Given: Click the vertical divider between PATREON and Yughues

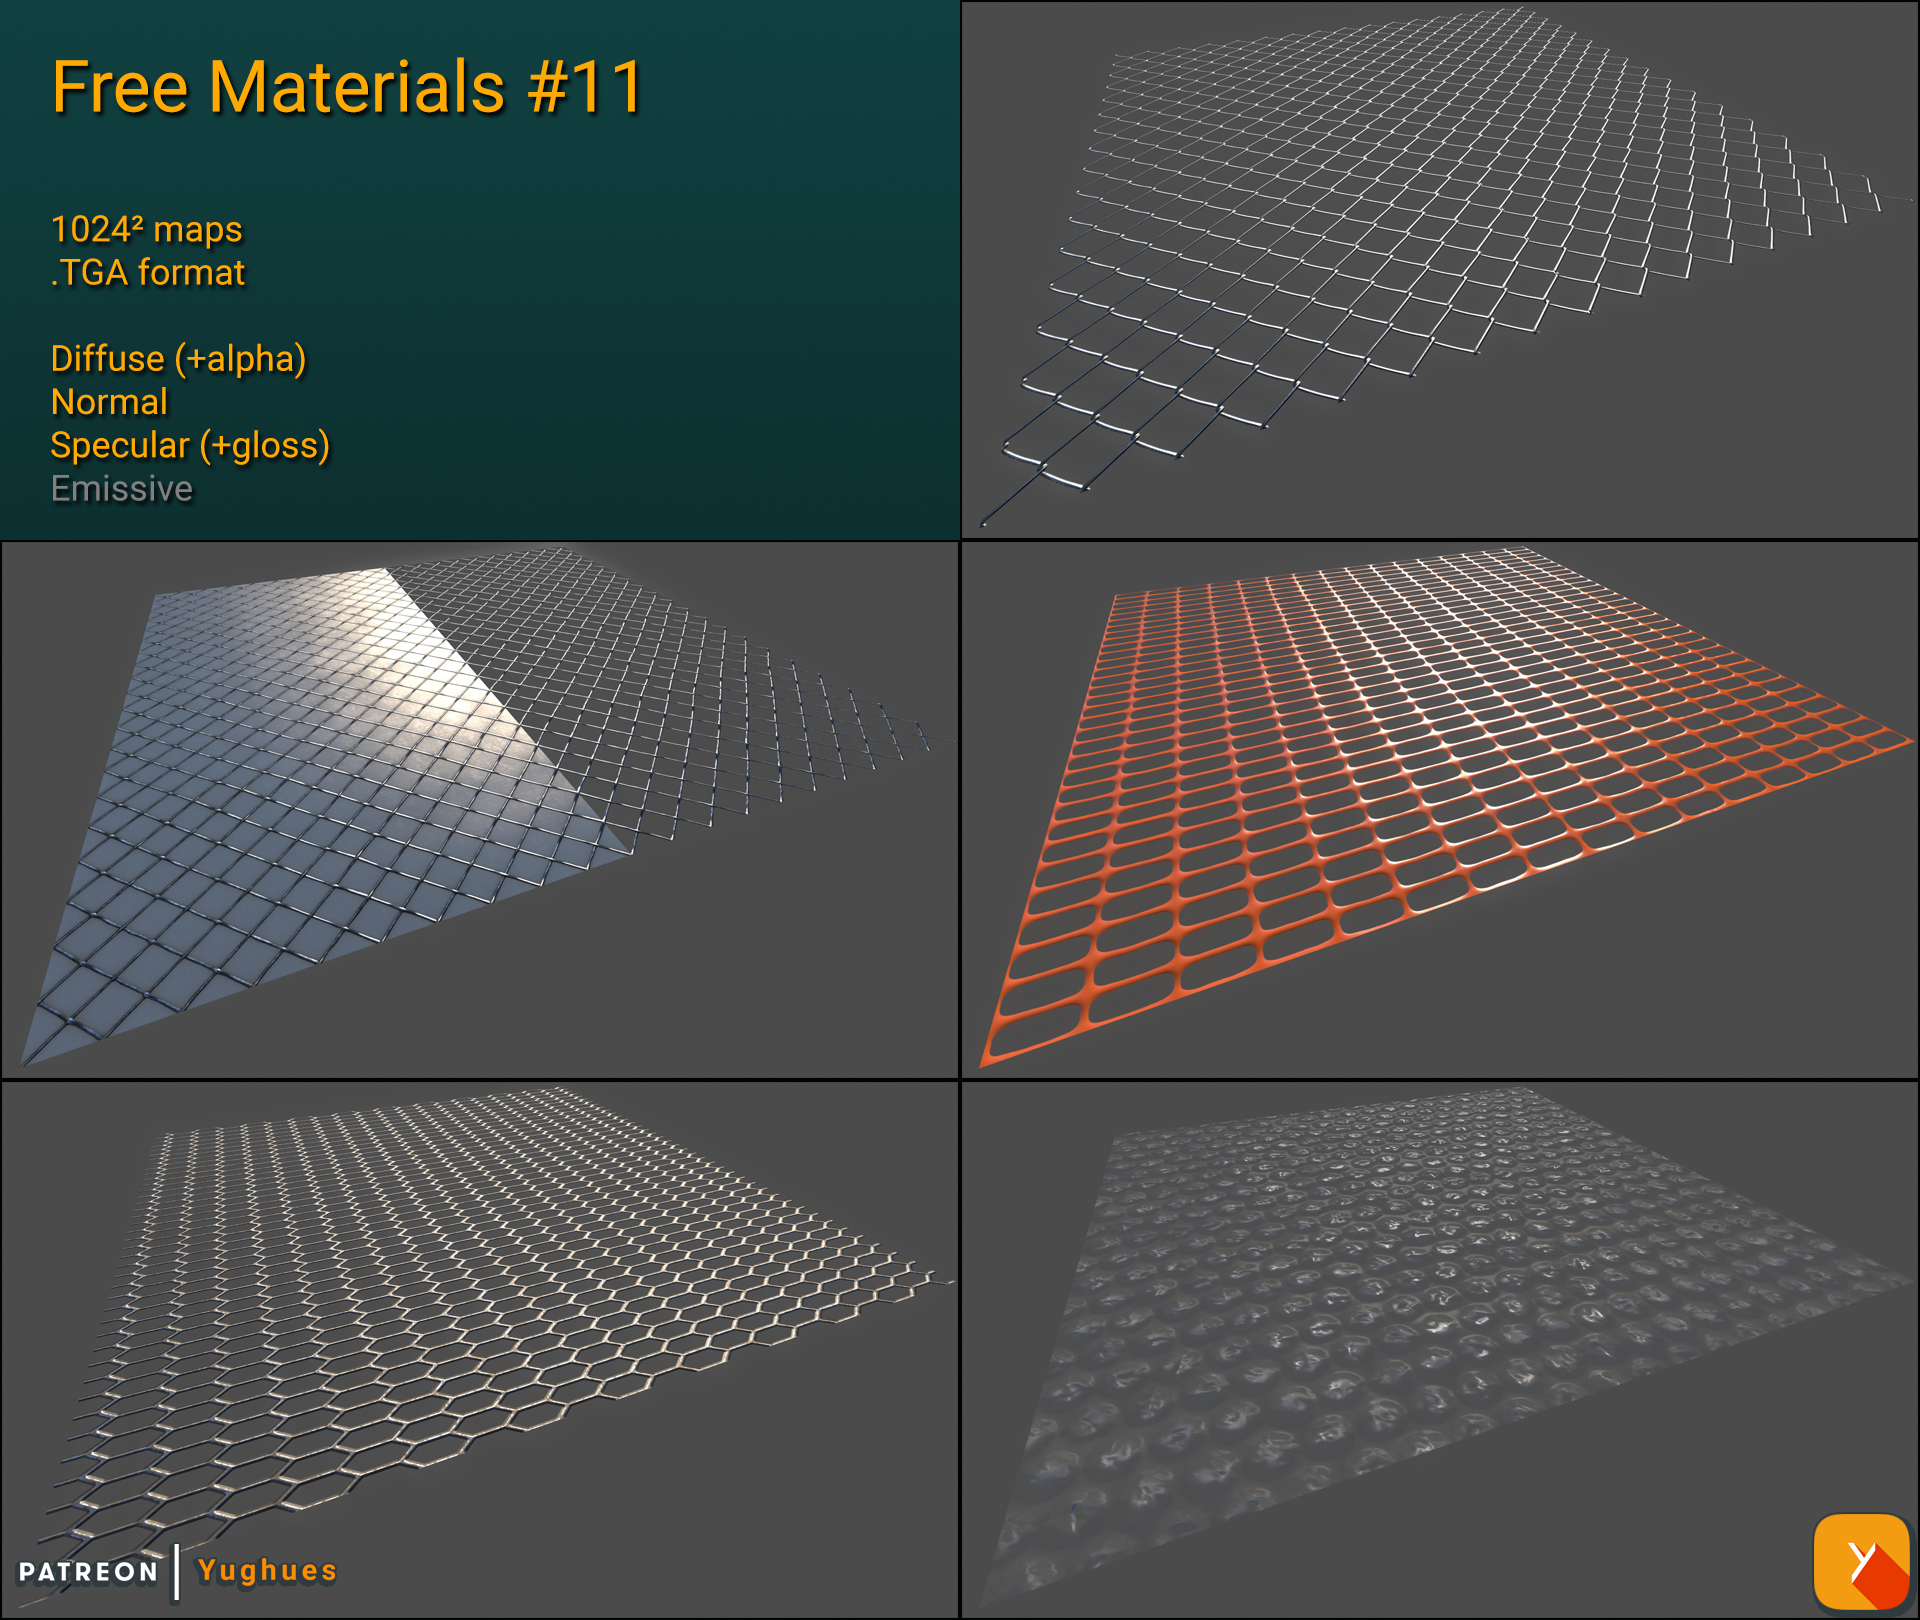Looking at the screenshot, I should click(178, 1571).
